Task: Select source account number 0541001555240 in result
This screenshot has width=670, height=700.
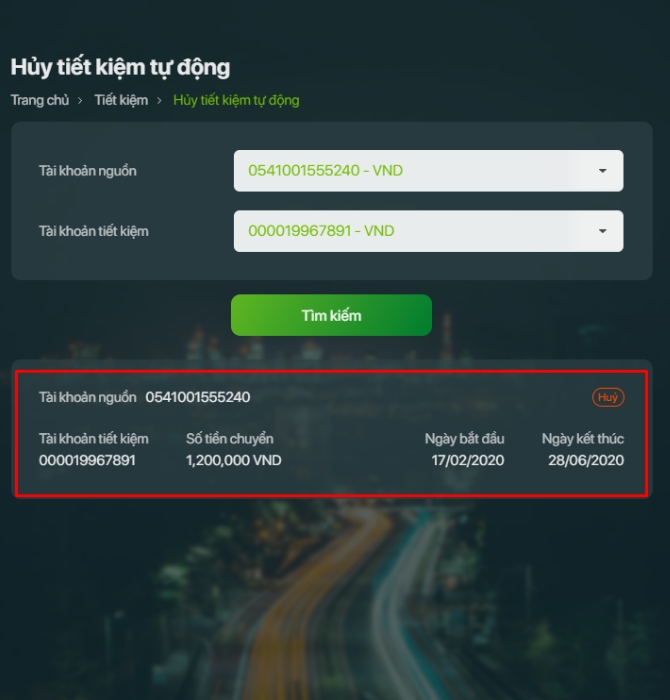Action: pyautogui.click(x=198, y=397)
